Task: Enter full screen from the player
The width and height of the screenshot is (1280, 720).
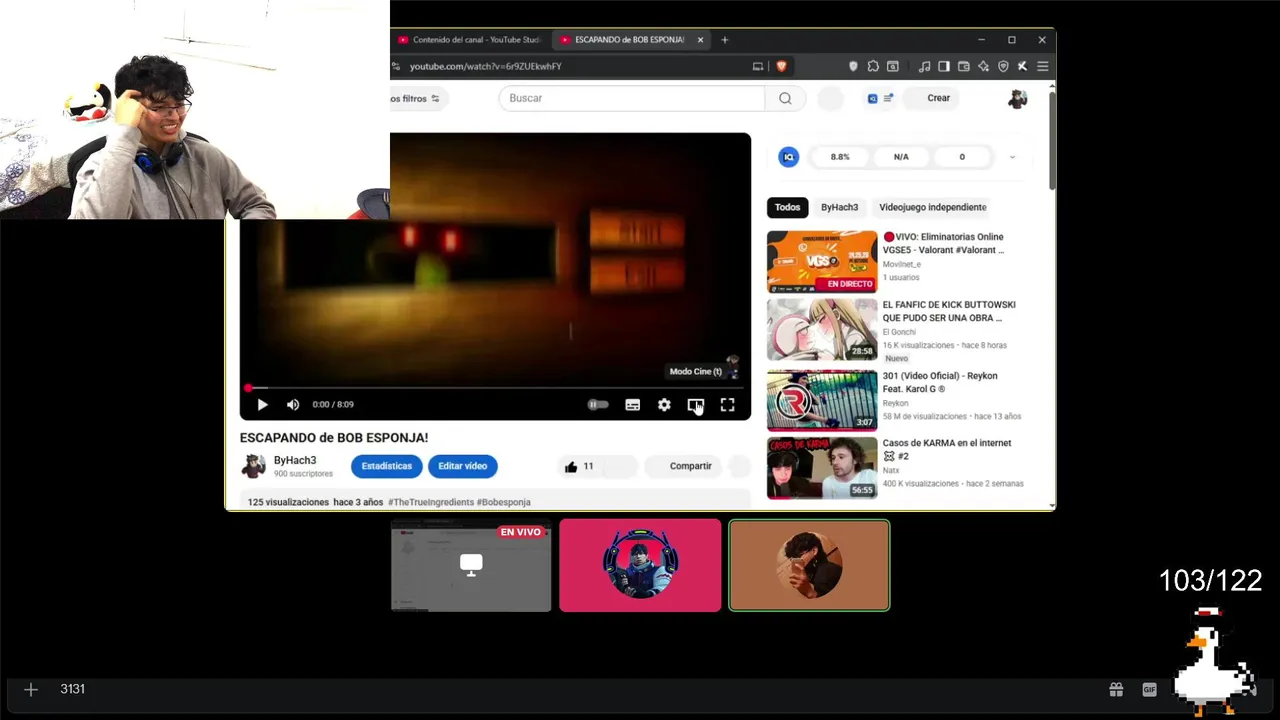Action: pyautogui.click(x=728, y=405)
